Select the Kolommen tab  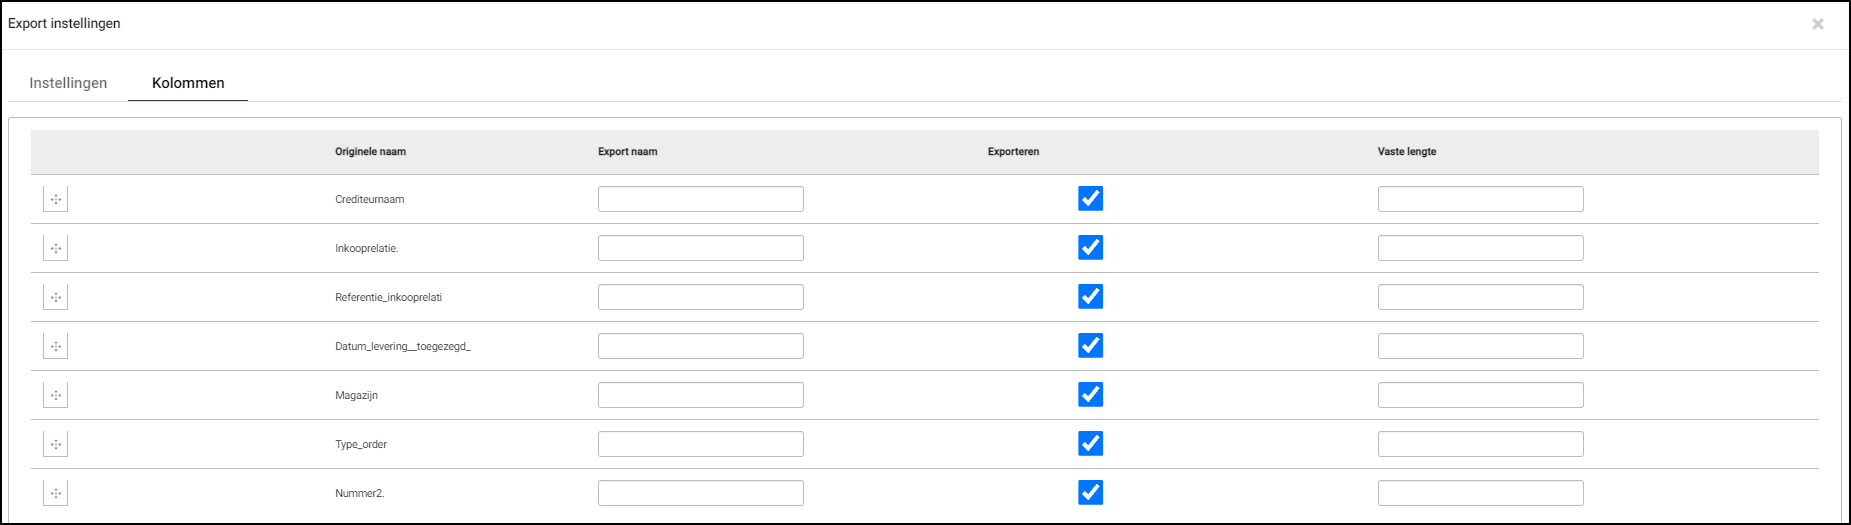pos(188,83)
